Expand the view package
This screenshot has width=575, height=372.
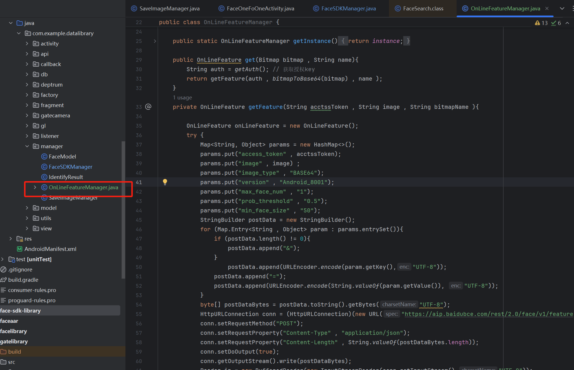[x=27, y=229]
